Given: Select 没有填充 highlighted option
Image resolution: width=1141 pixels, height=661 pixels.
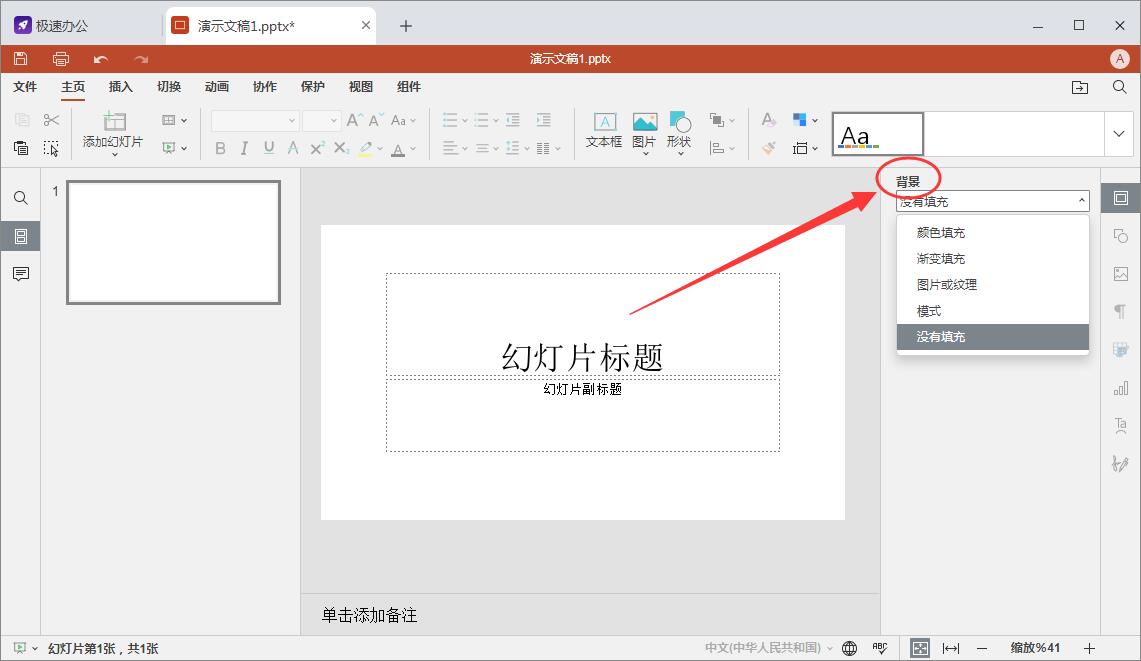Looking at the screenshot, I should point(993,337).
